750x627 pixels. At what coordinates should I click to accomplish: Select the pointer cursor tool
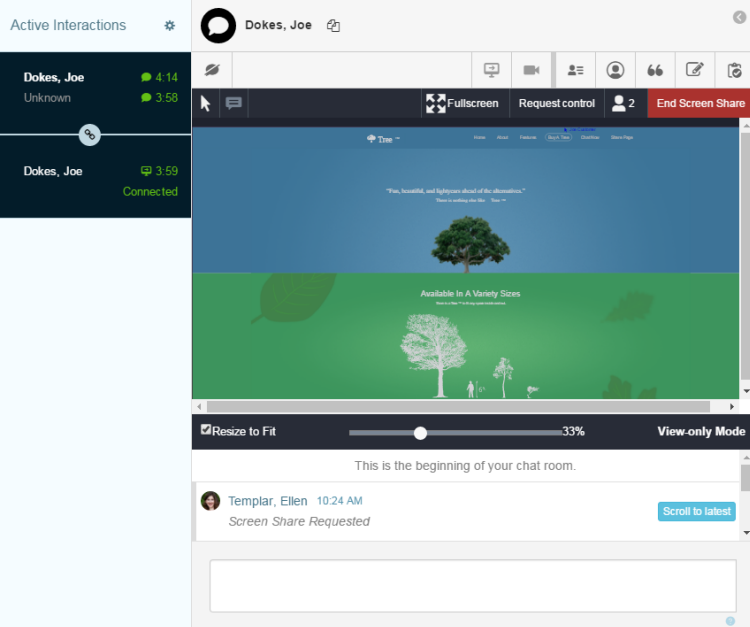pyautogui.click(x=206, y=103)
